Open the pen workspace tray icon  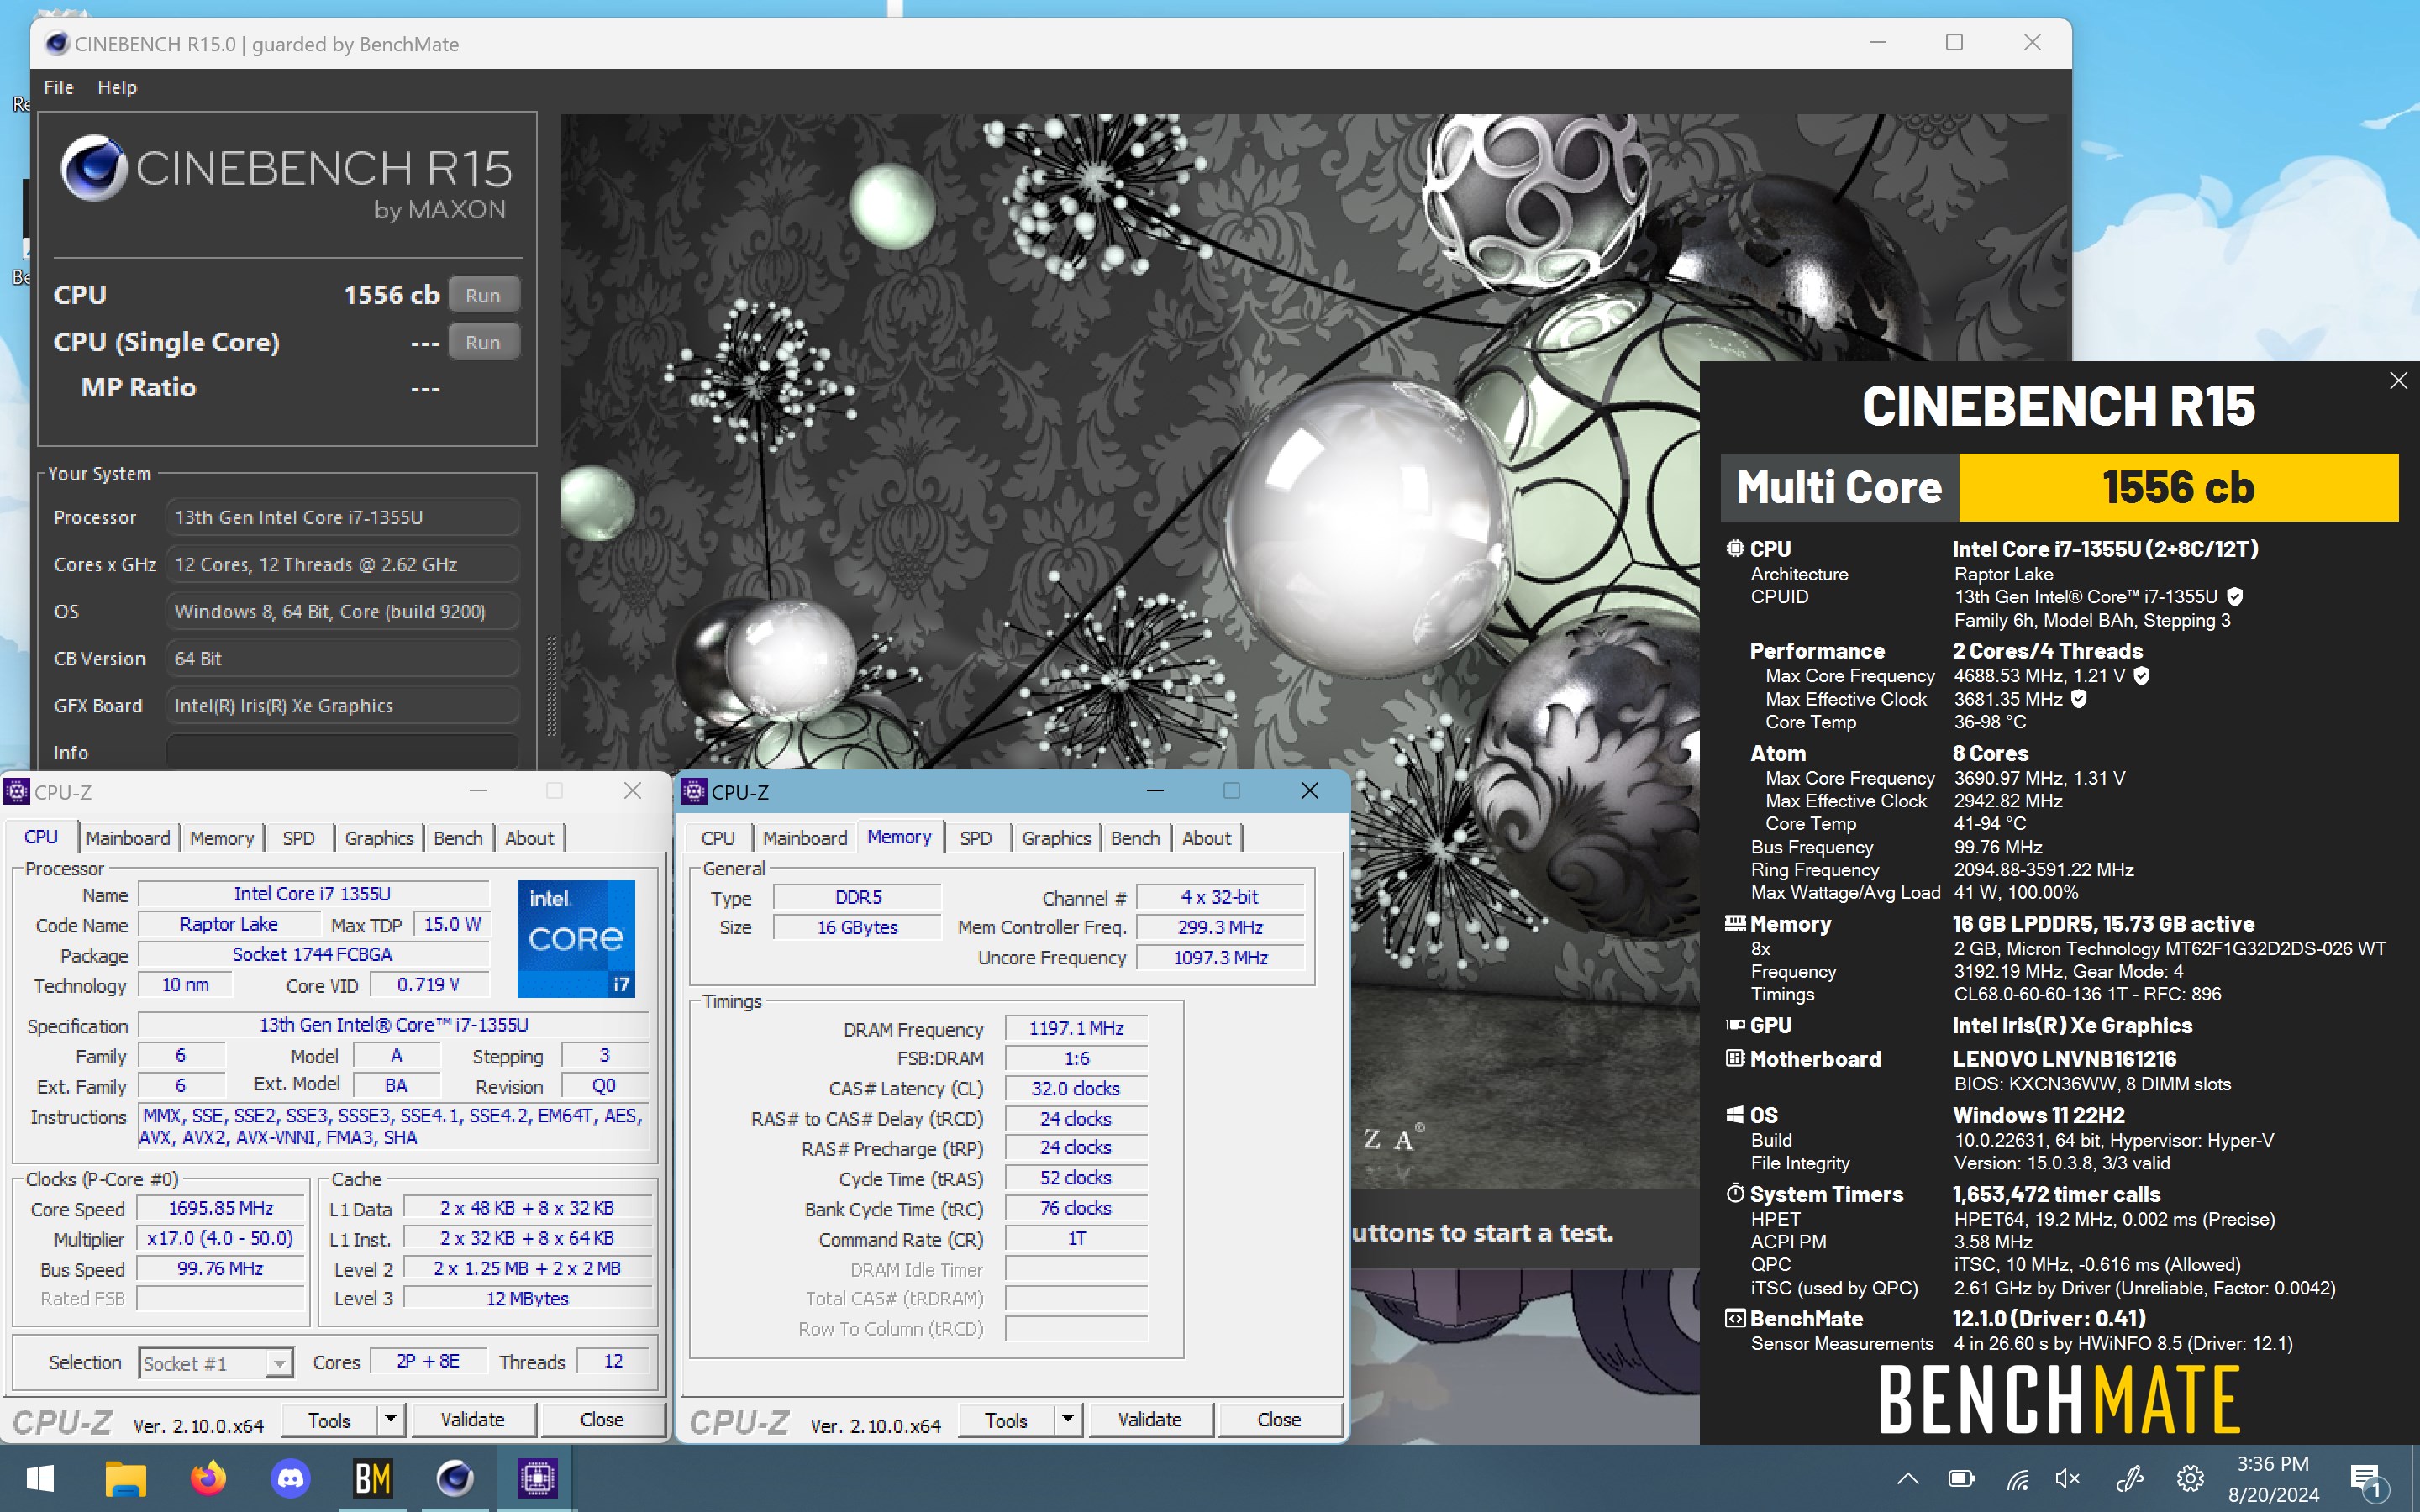[2129, 1478]
